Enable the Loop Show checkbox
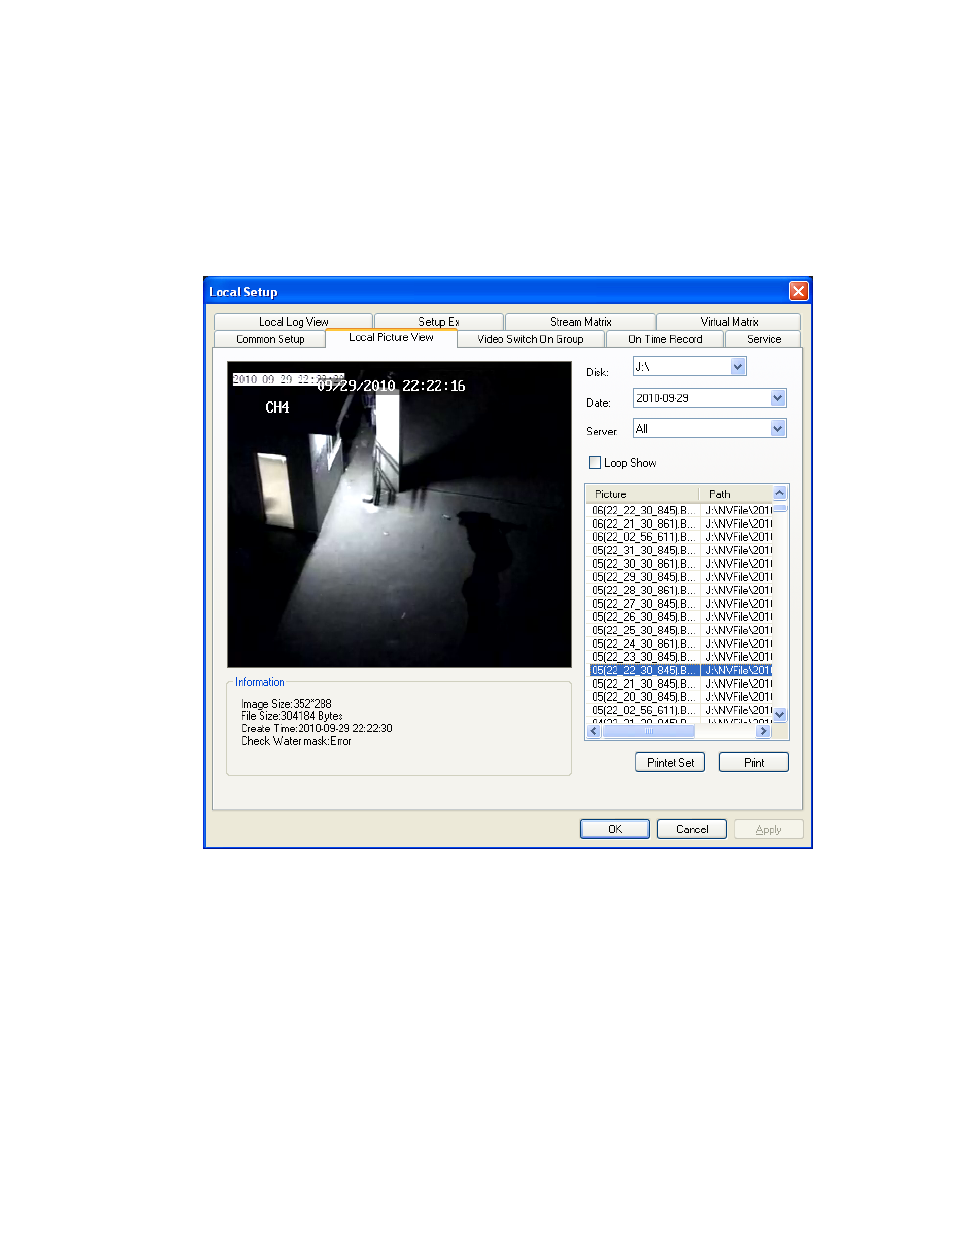The image size is (954, 1235). click(595, 463)
